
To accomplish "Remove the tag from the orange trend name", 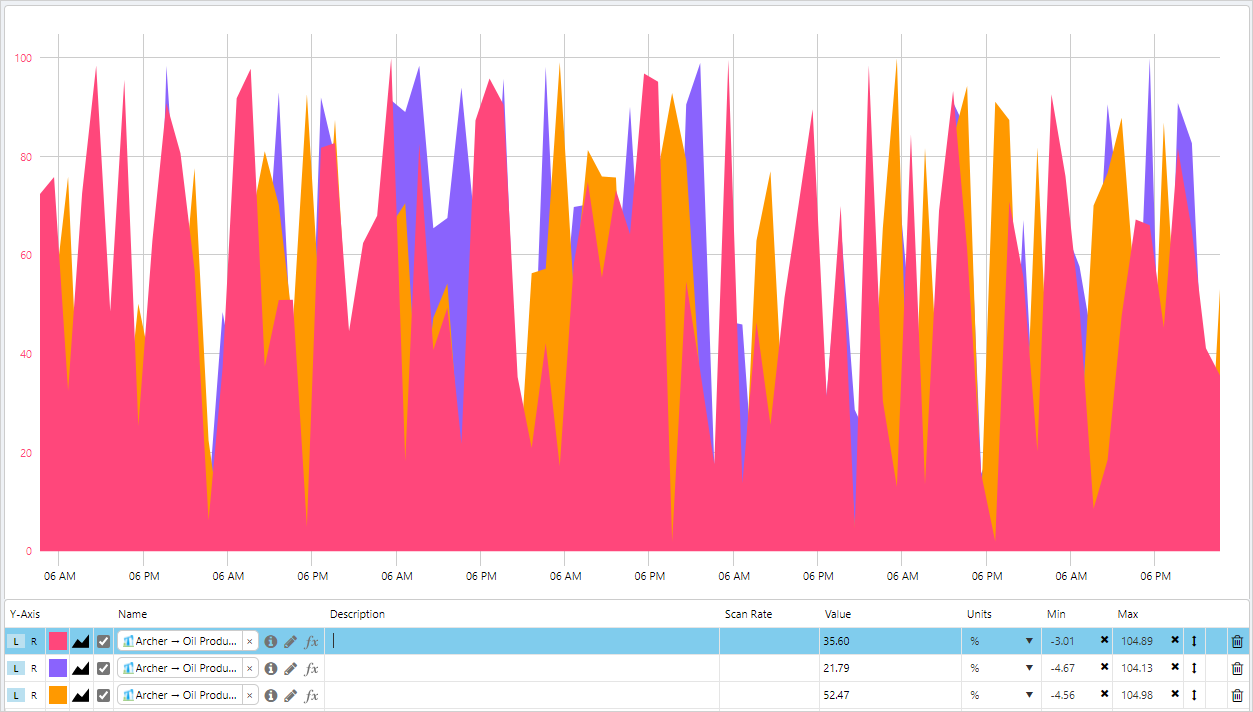I will [x=249, y=695].
